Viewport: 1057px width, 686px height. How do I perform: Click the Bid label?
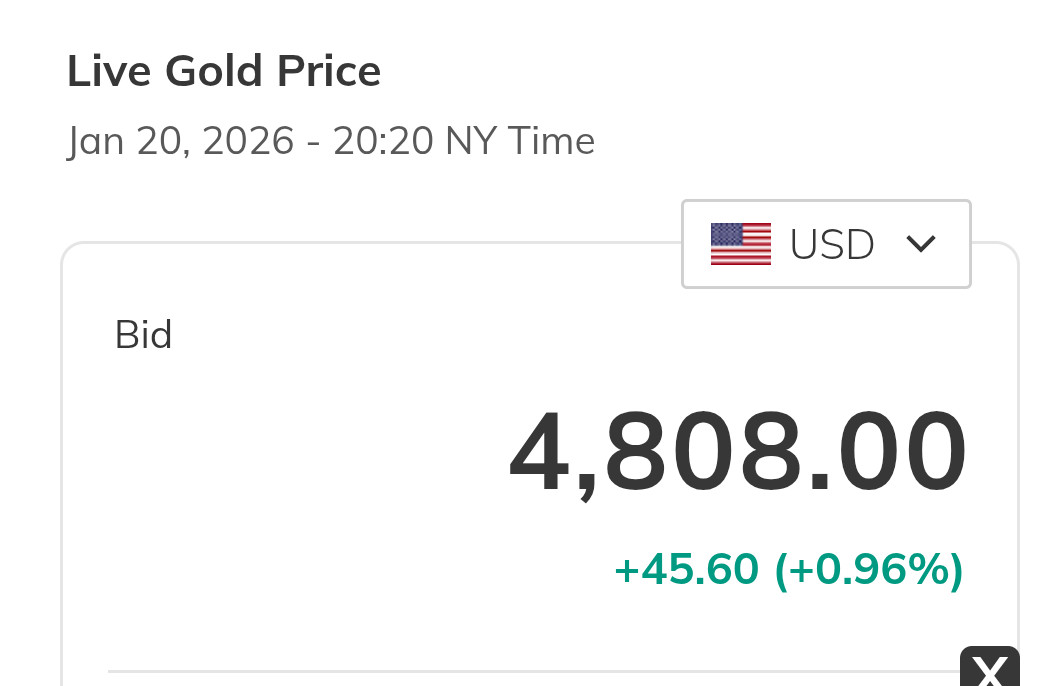(144, 335)
